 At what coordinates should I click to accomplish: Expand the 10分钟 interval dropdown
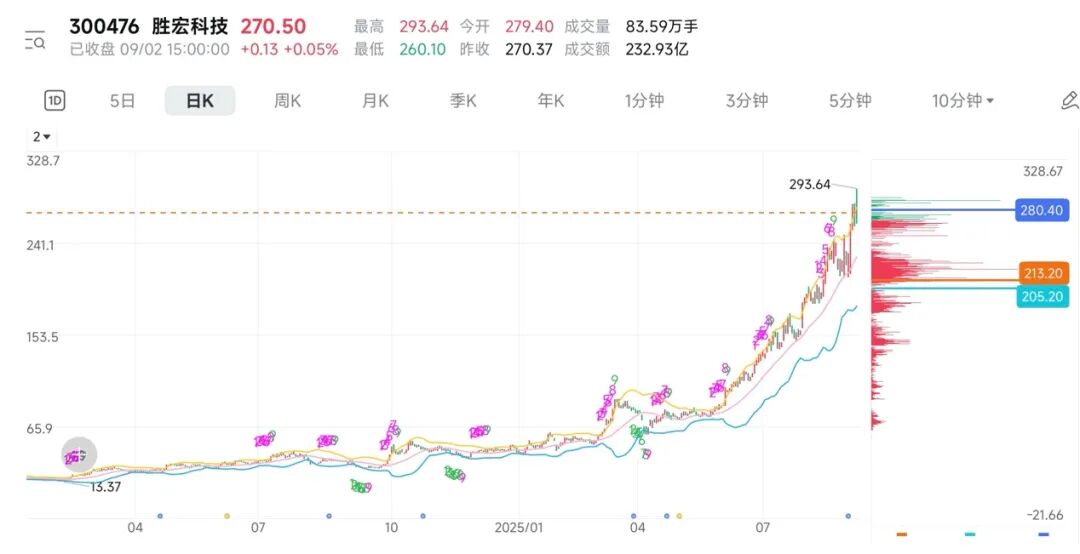coord(963,100)
